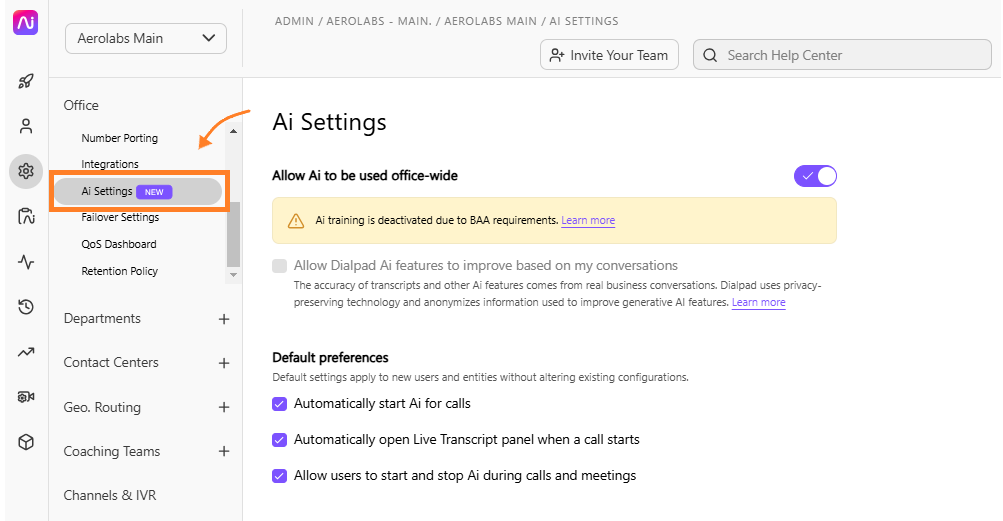Select Ai Settings menu item
Image resolution: width=1003 pixels, height=521 pixels.
(x=138, y=191)
